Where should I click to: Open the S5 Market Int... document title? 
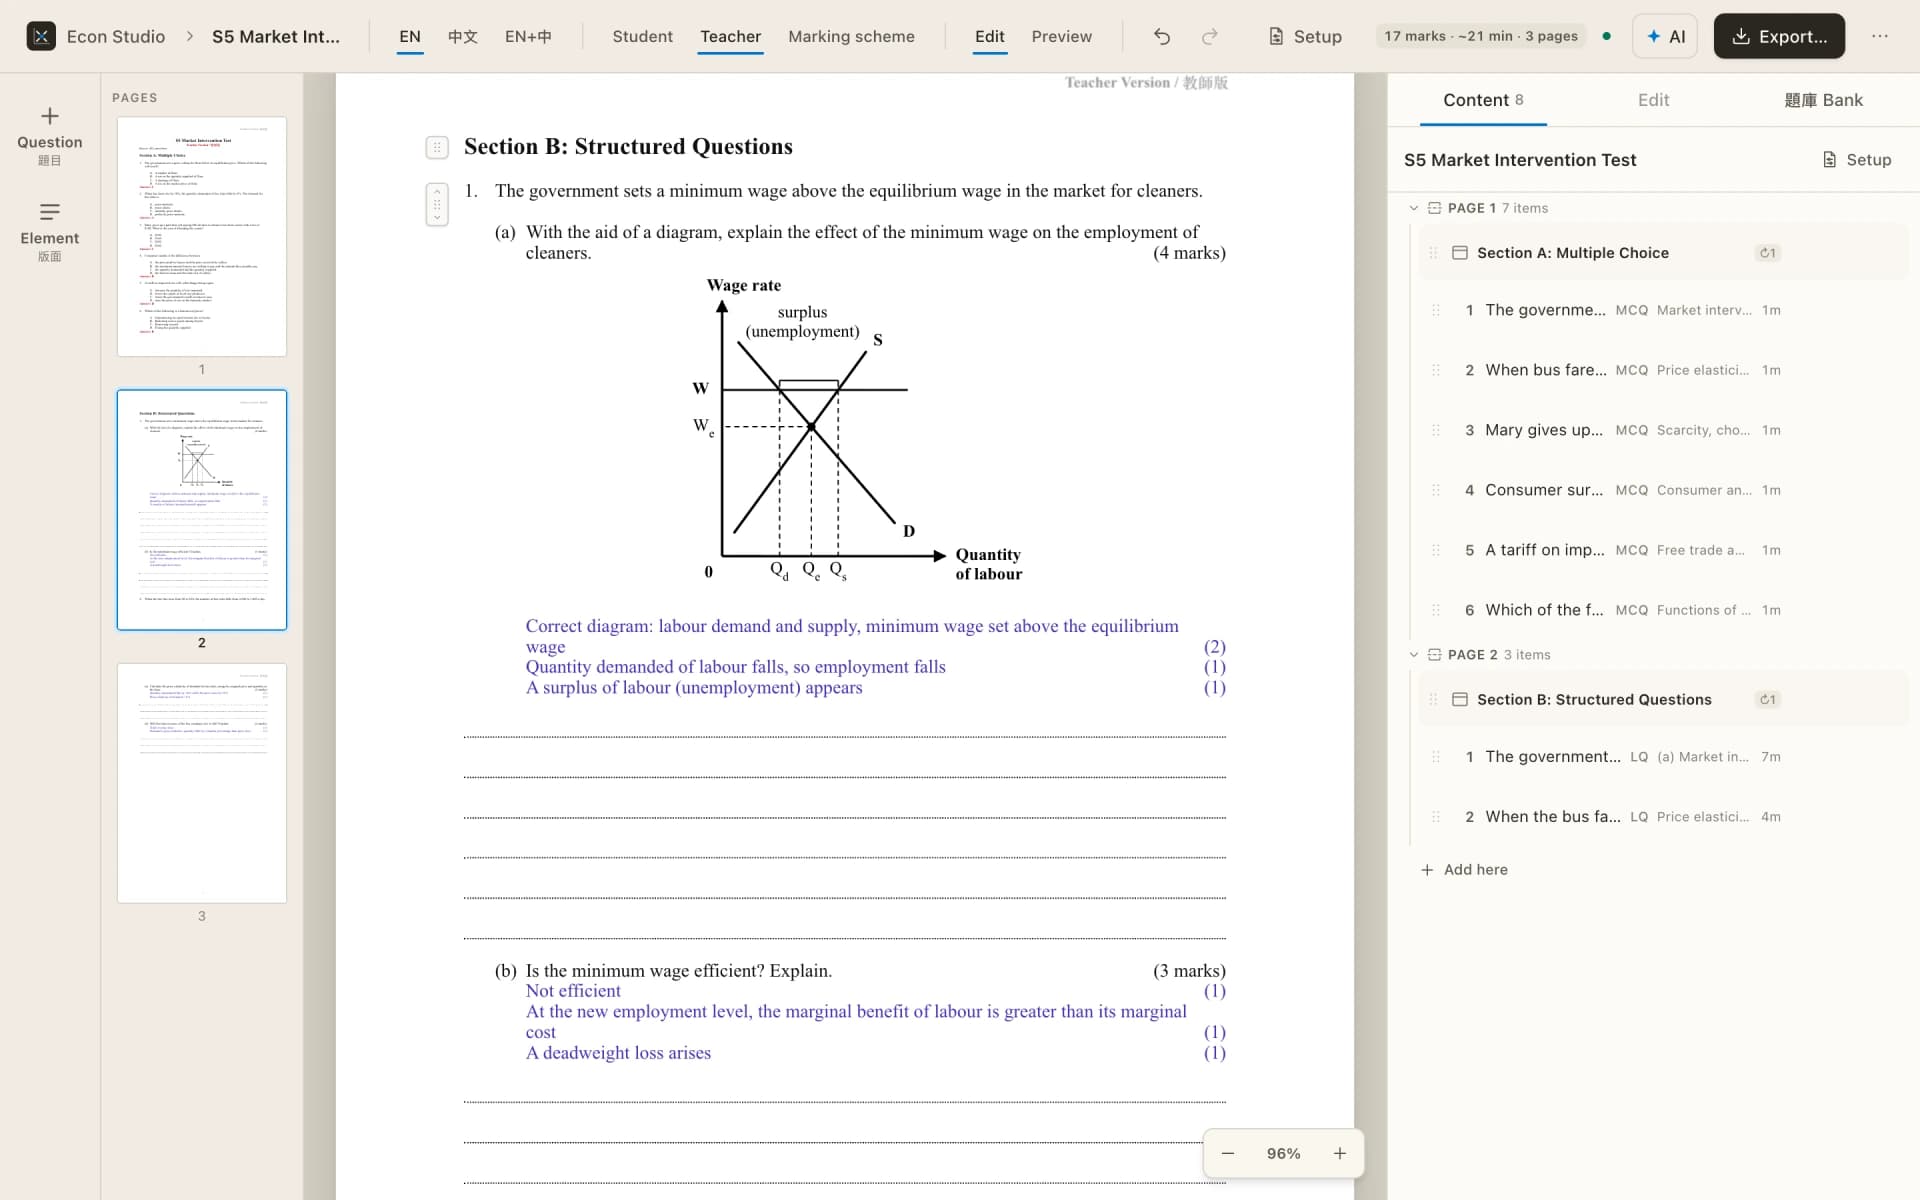tap(276, 36)
